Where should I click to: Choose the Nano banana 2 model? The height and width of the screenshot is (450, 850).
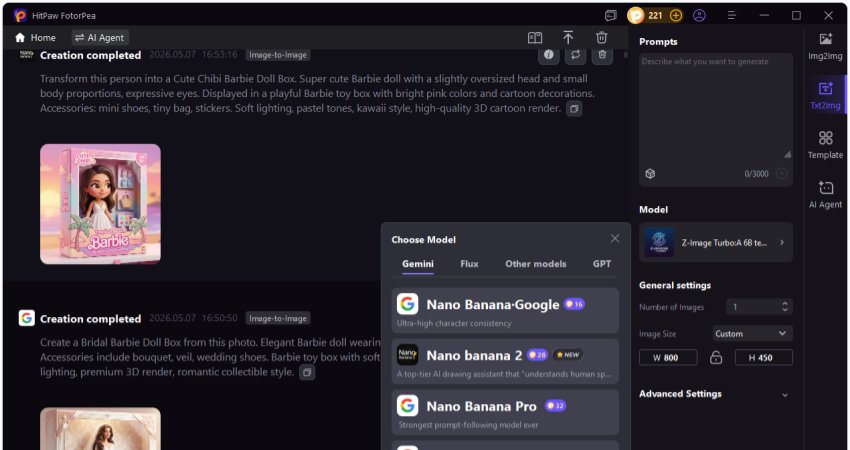[505, 361]
